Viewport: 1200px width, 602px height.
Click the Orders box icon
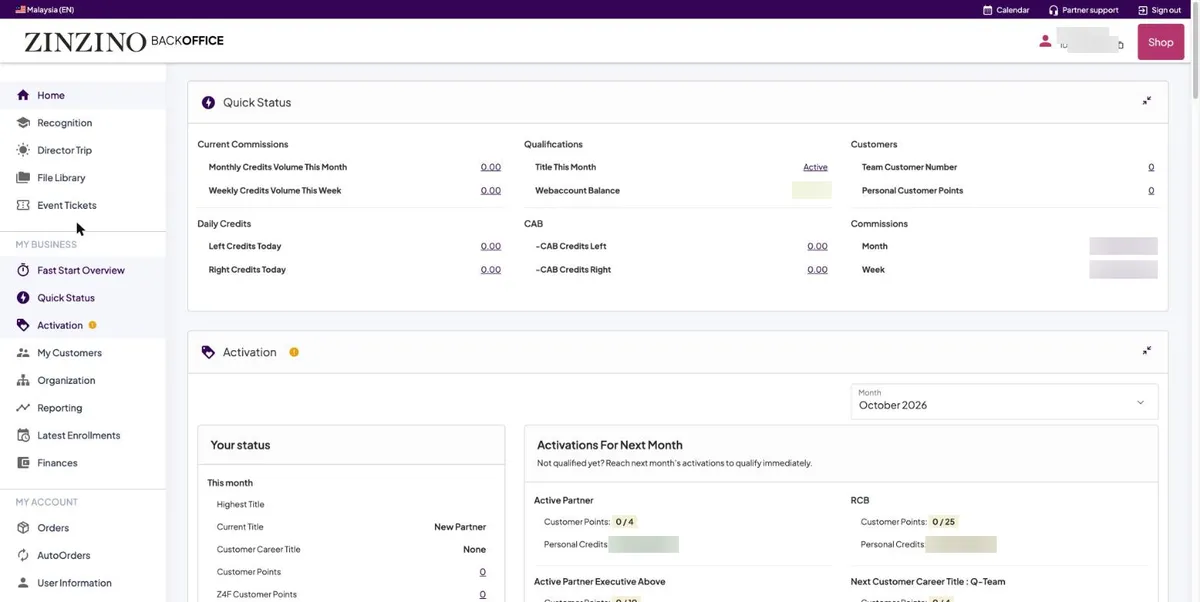[23, 528]
